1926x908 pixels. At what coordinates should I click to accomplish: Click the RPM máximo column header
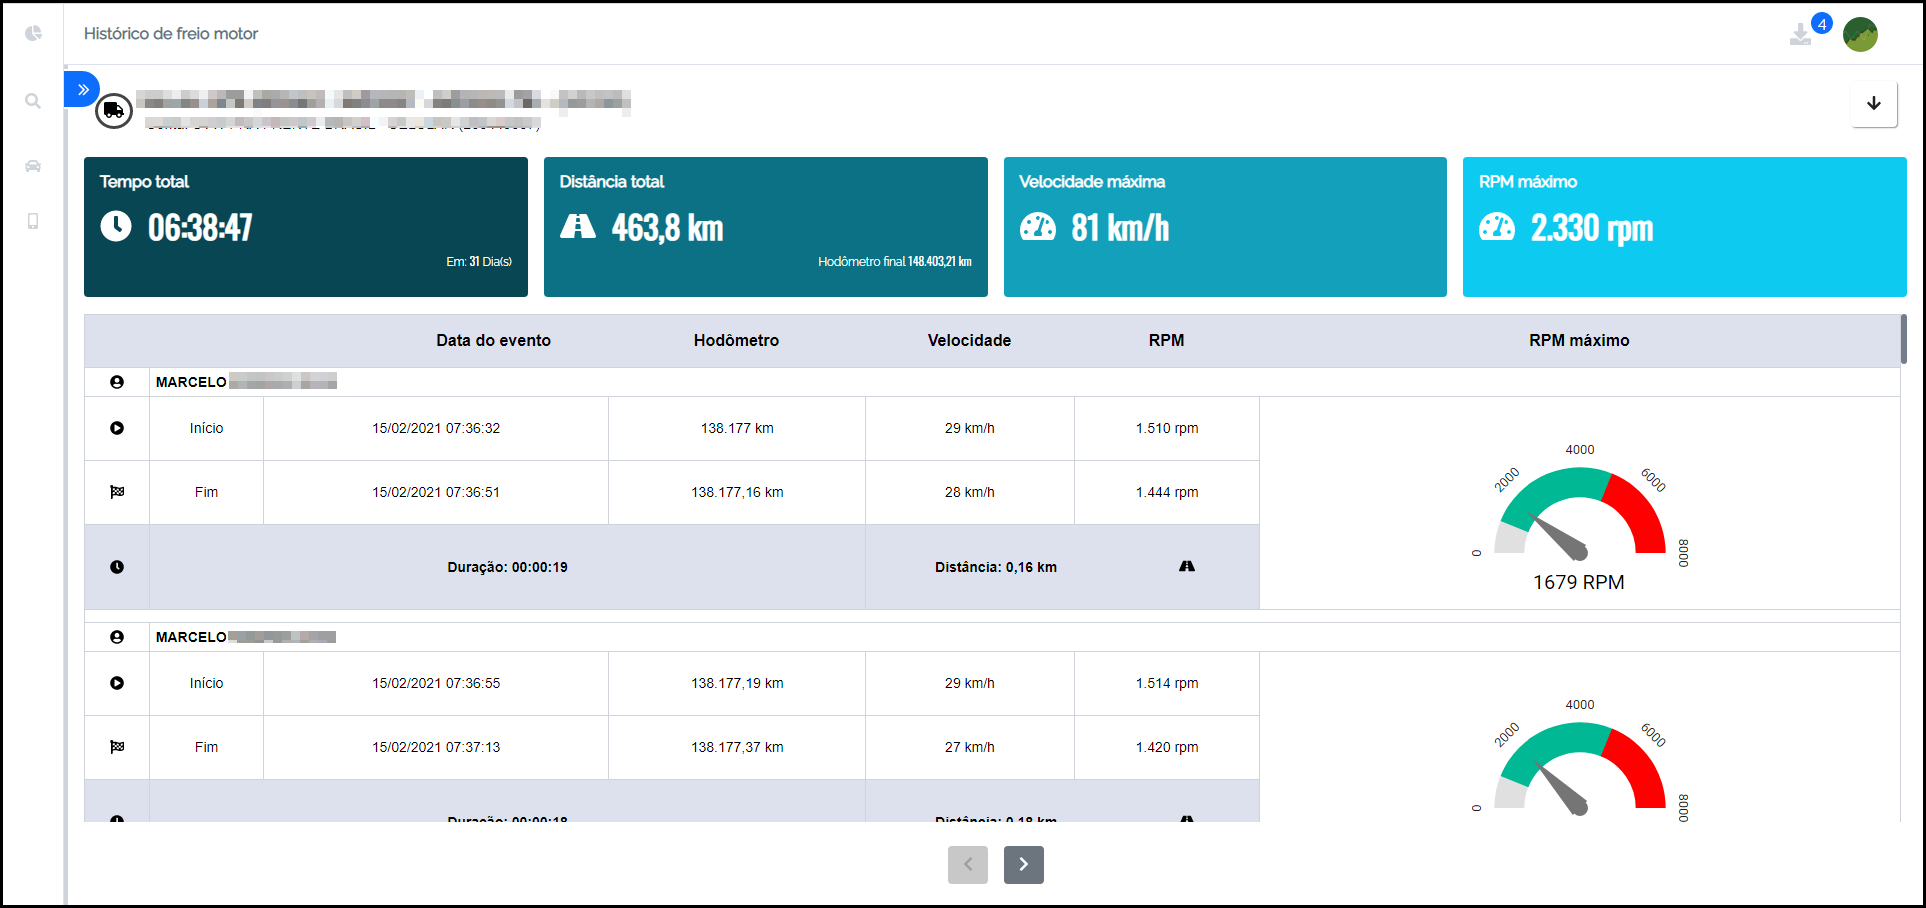tap(1579, 340)
